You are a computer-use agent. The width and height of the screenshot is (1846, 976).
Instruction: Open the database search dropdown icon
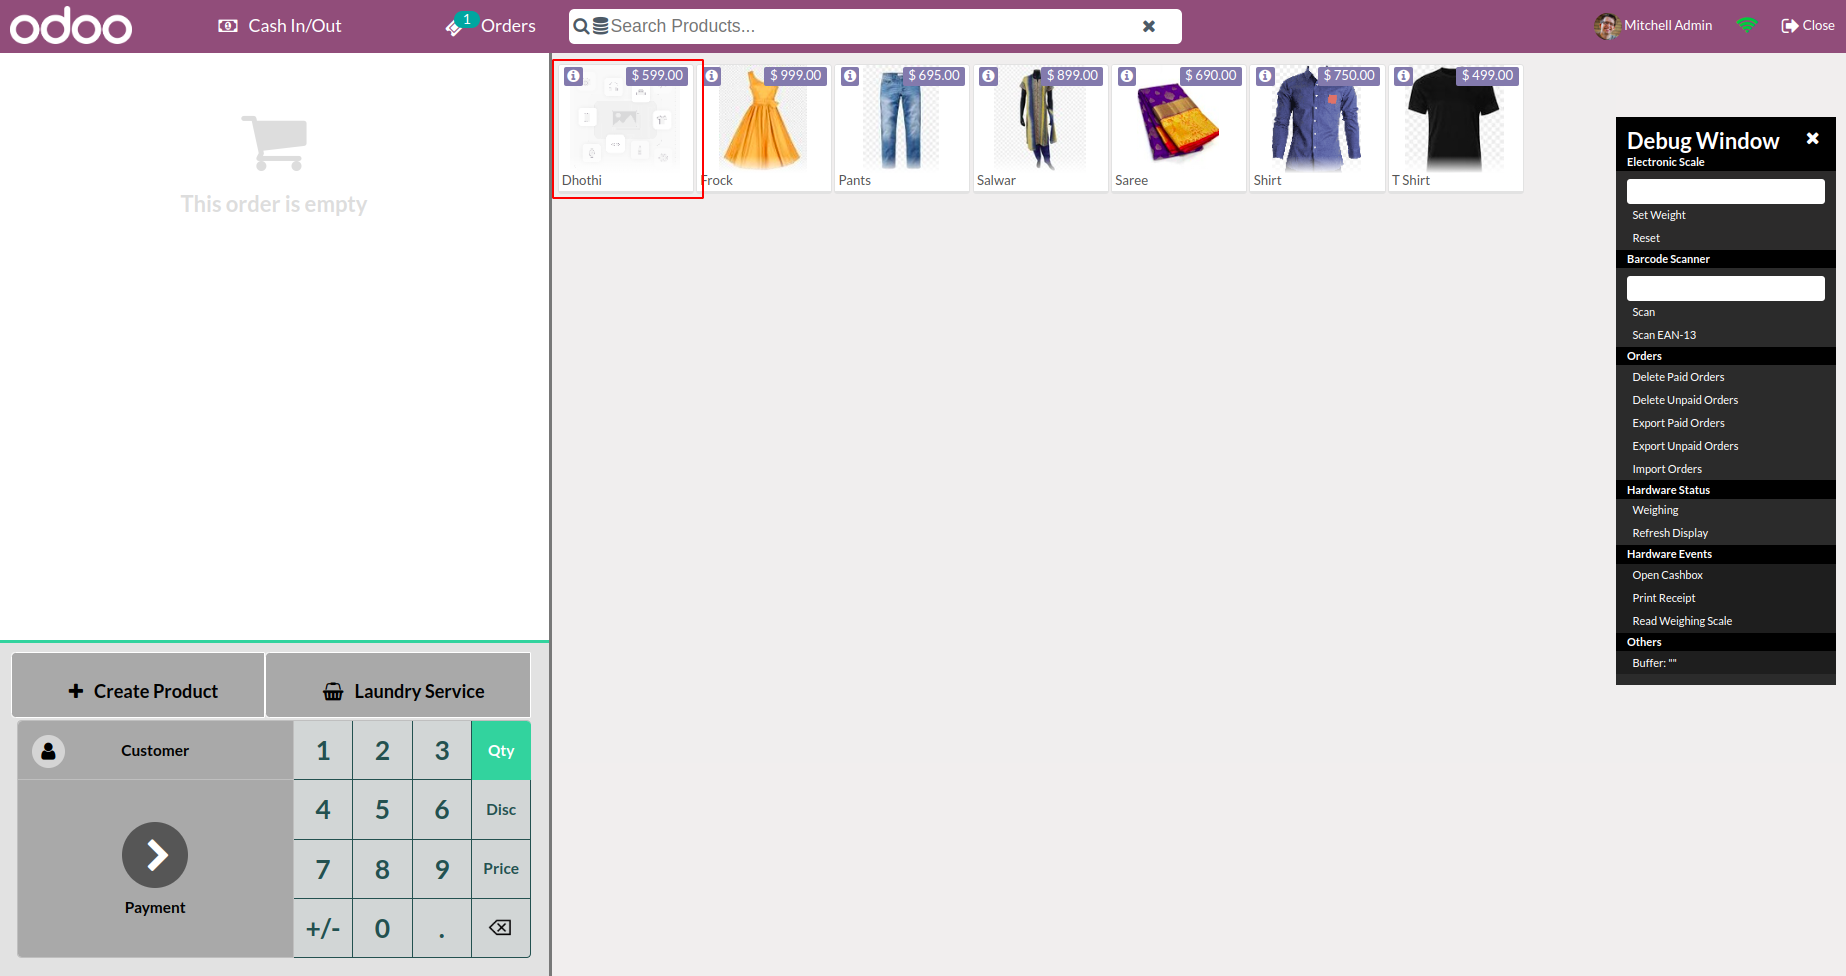tap(600, 27)
